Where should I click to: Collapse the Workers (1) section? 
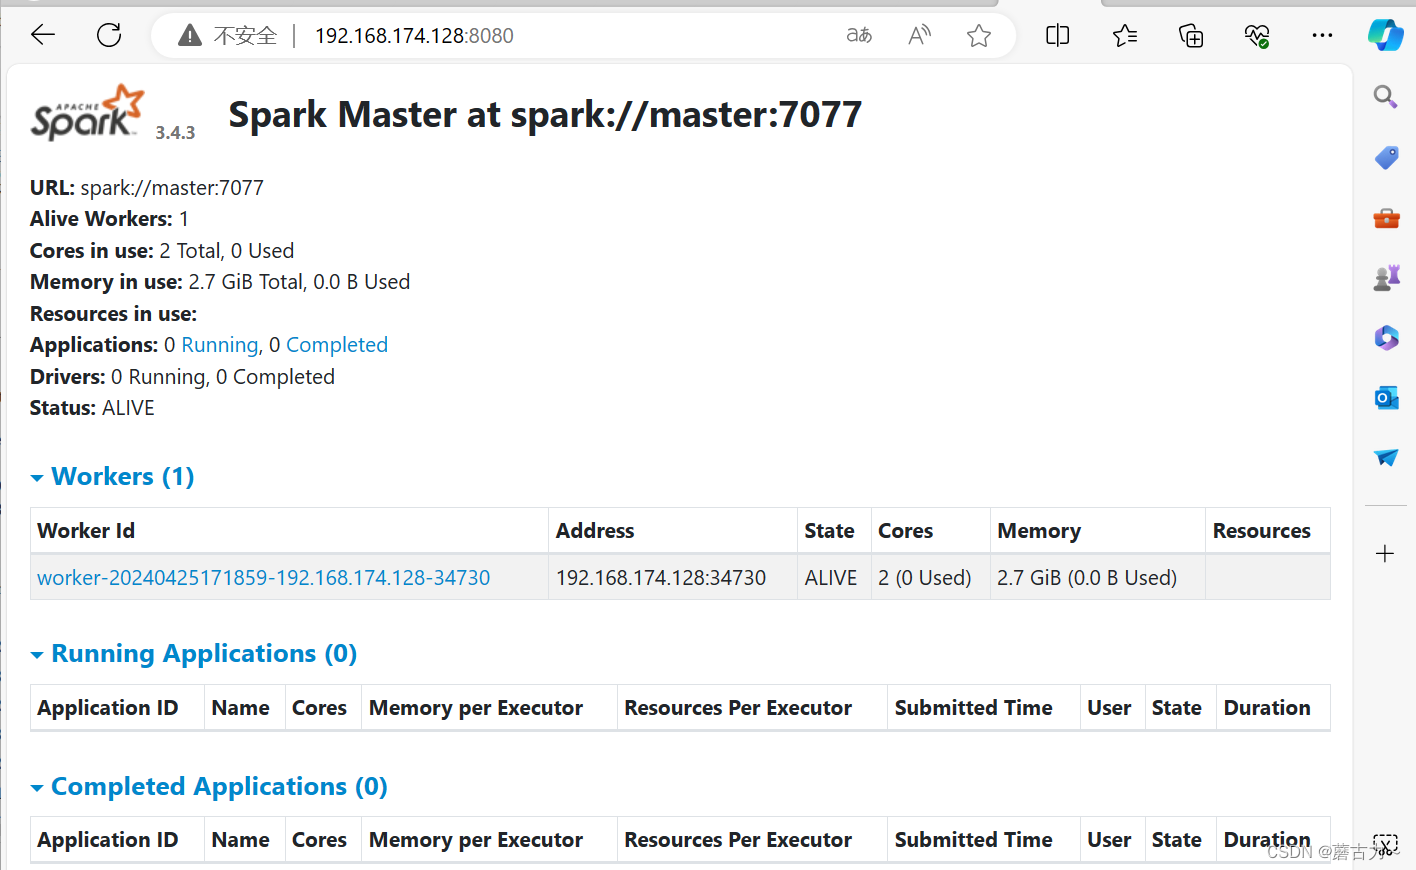(37, 477)
